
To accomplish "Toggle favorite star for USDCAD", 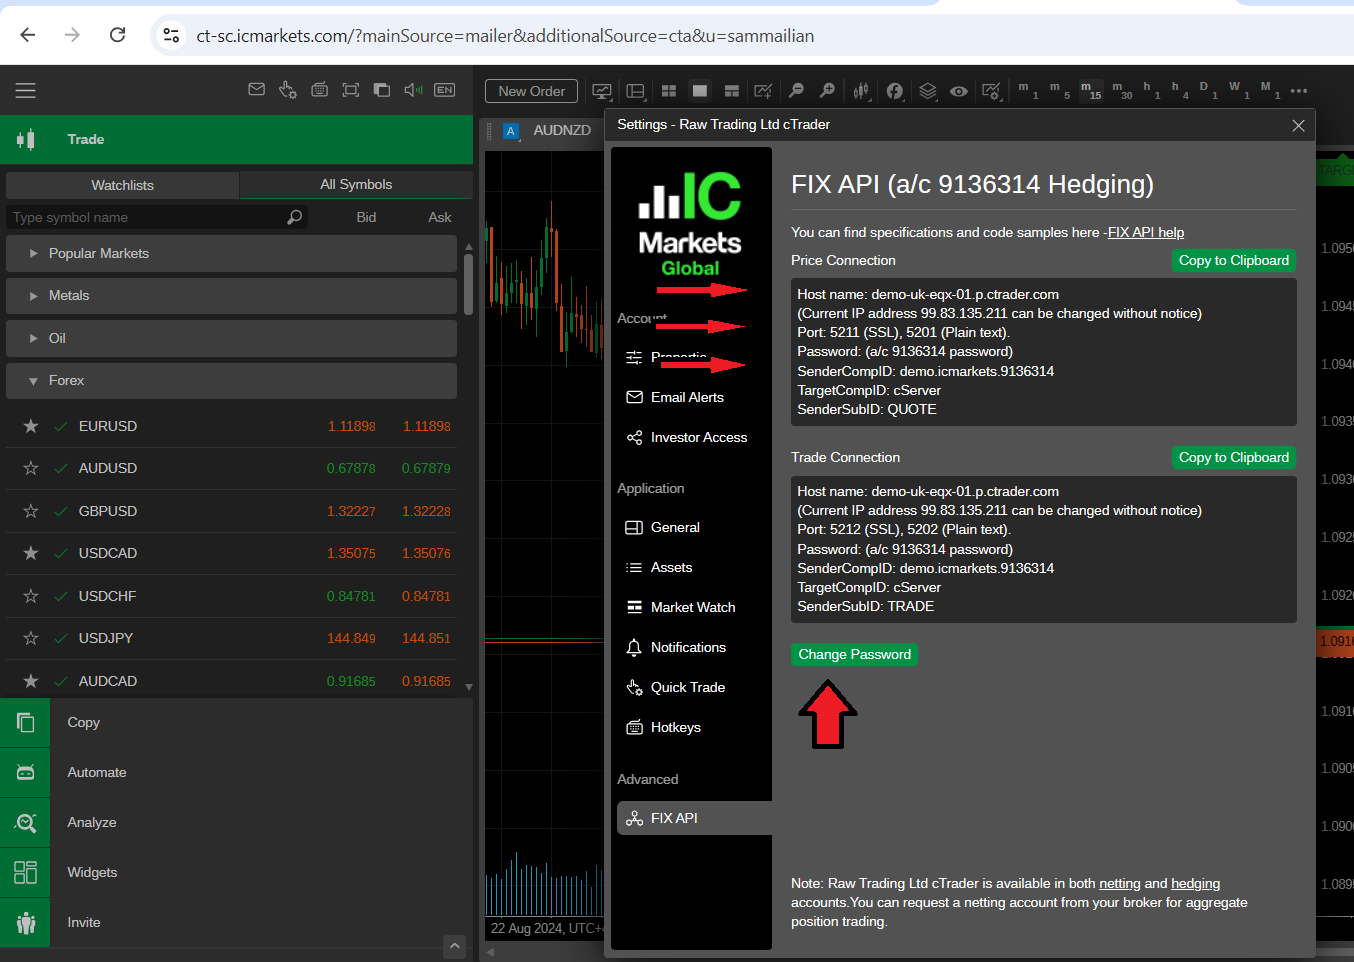I will coord(31,553).
